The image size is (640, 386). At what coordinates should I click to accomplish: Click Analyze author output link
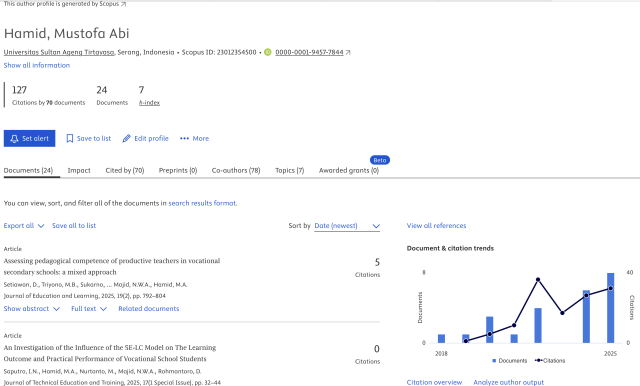pos(509,382)
